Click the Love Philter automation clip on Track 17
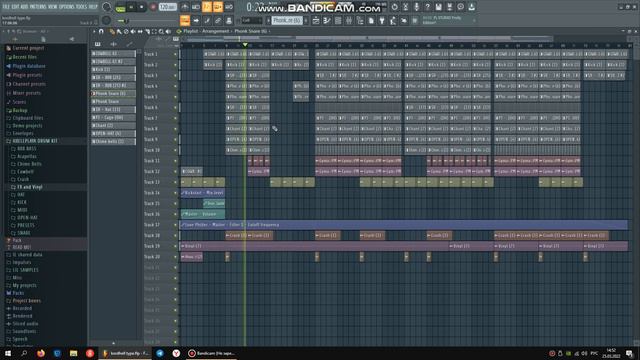The width and height of the screenshot is (640, 360). 404,225
